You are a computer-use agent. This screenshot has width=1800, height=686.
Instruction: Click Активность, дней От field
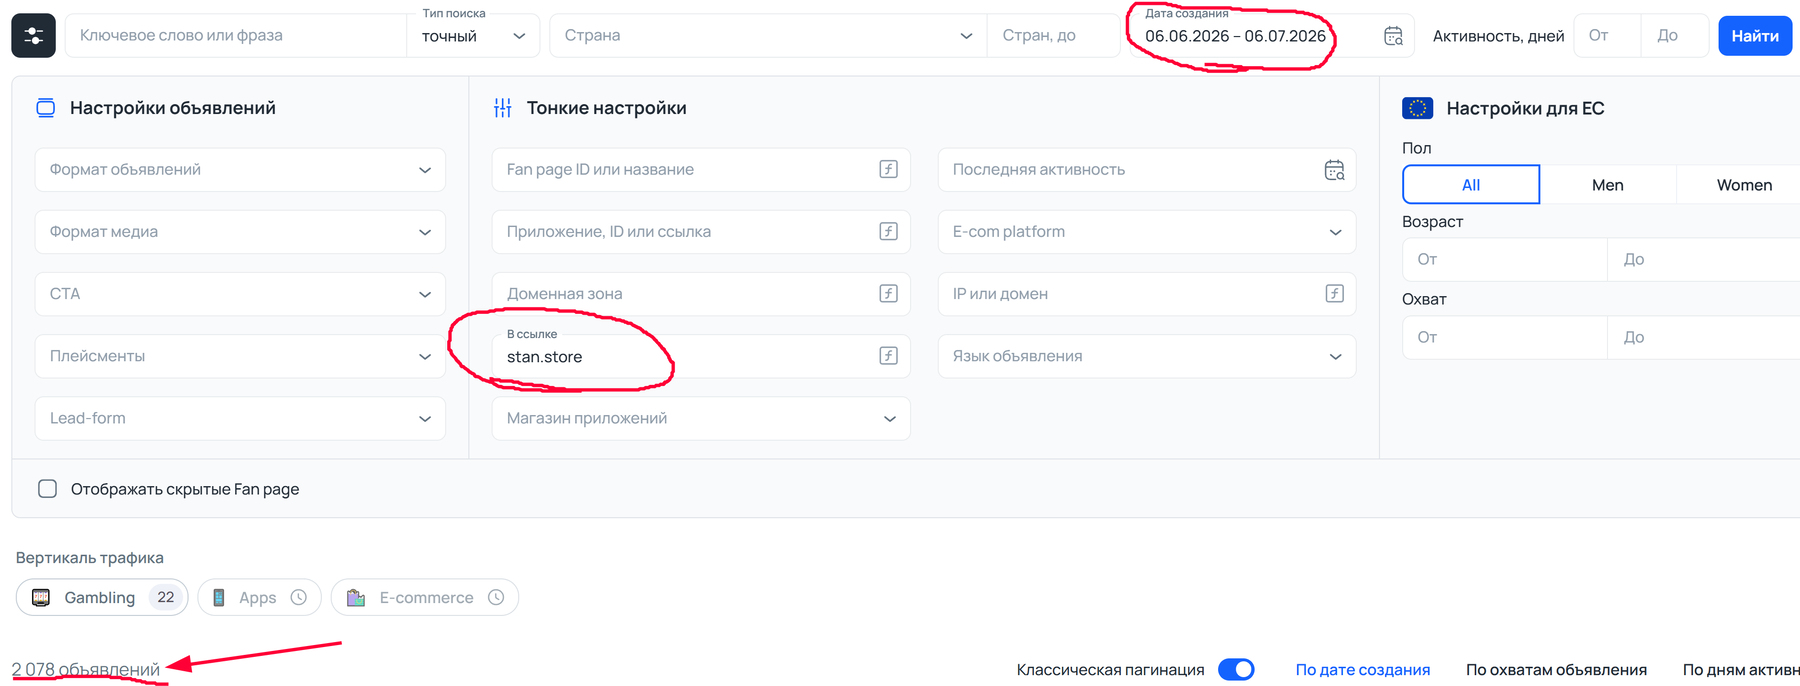tap(1607, 36)
